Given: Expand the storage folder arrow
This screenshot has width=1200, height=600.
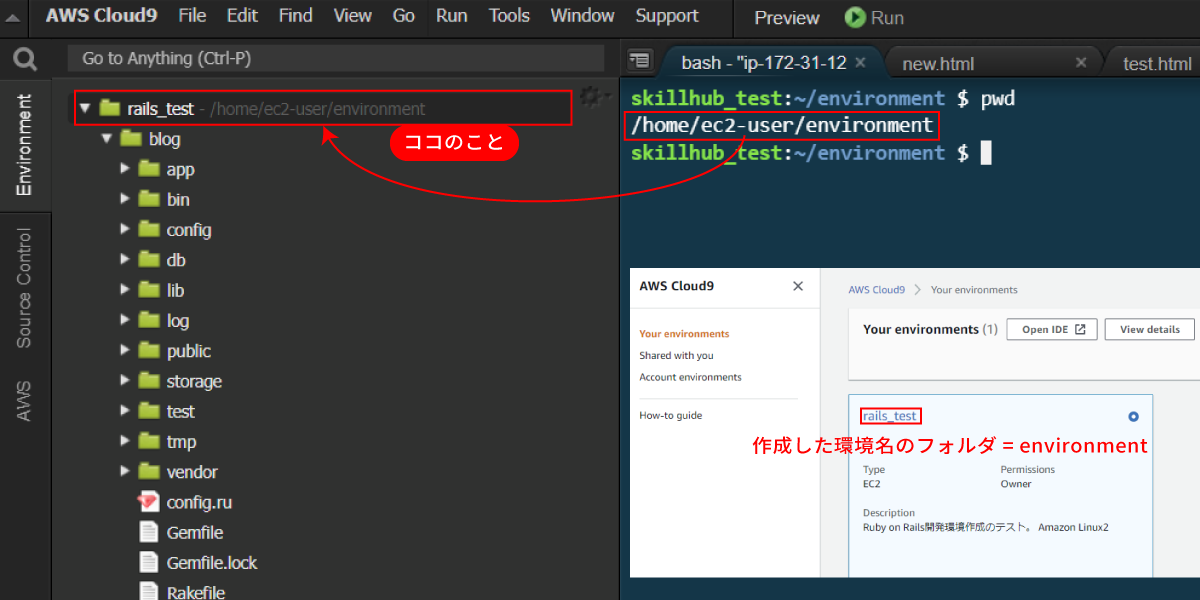Looking at the screenshot, I should pos(125,381).
